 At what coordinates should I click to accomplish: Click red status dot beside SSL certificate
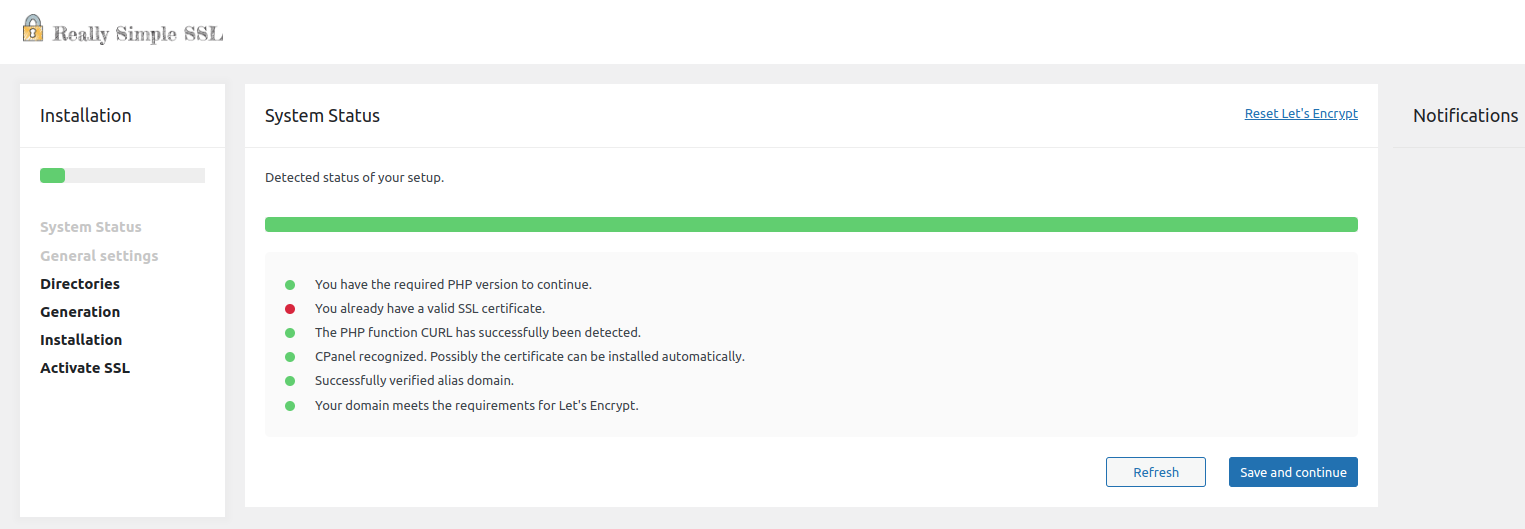click(x=290, y=309)
